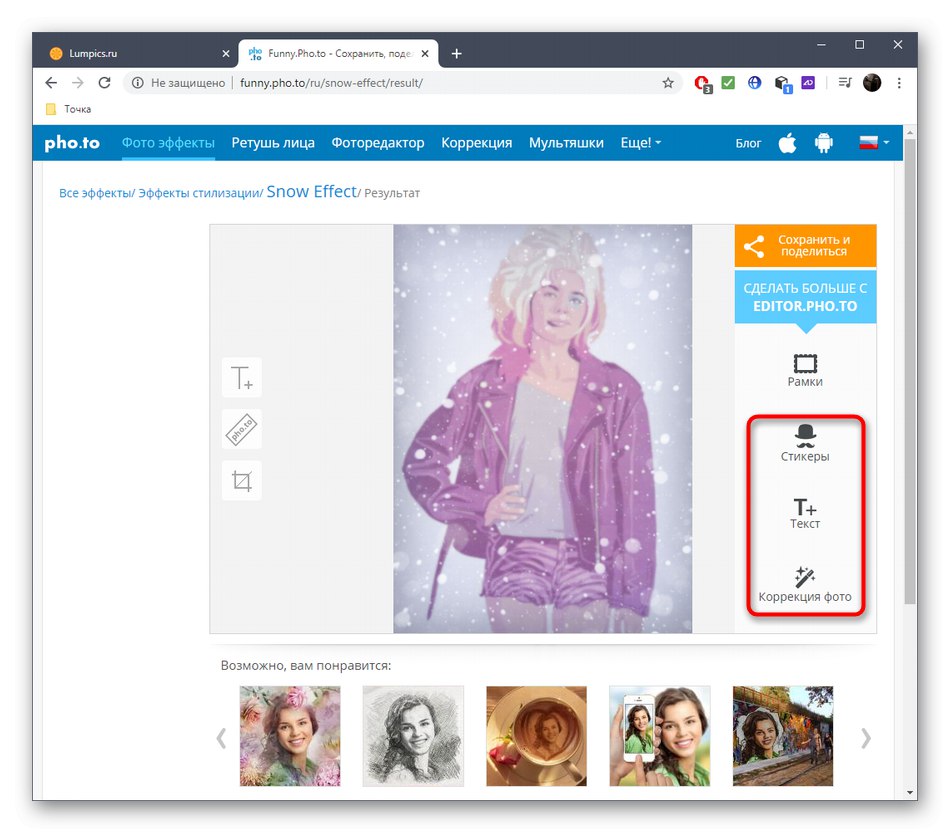Follow the Все эффекты breadcrumb link
This screenshot has height=833, width=950.
coord(95,193)
